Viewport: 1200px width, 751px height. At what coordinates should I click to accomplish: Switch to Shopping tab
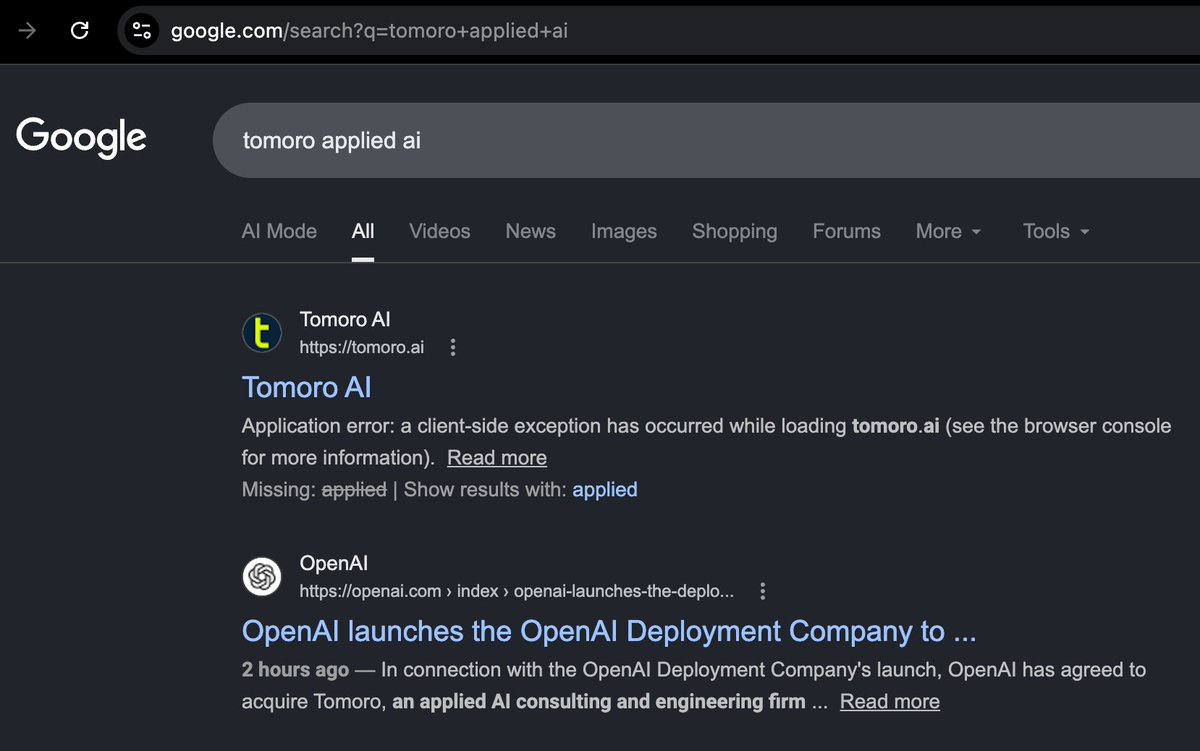pyautogui.click(x=734, y=231)
